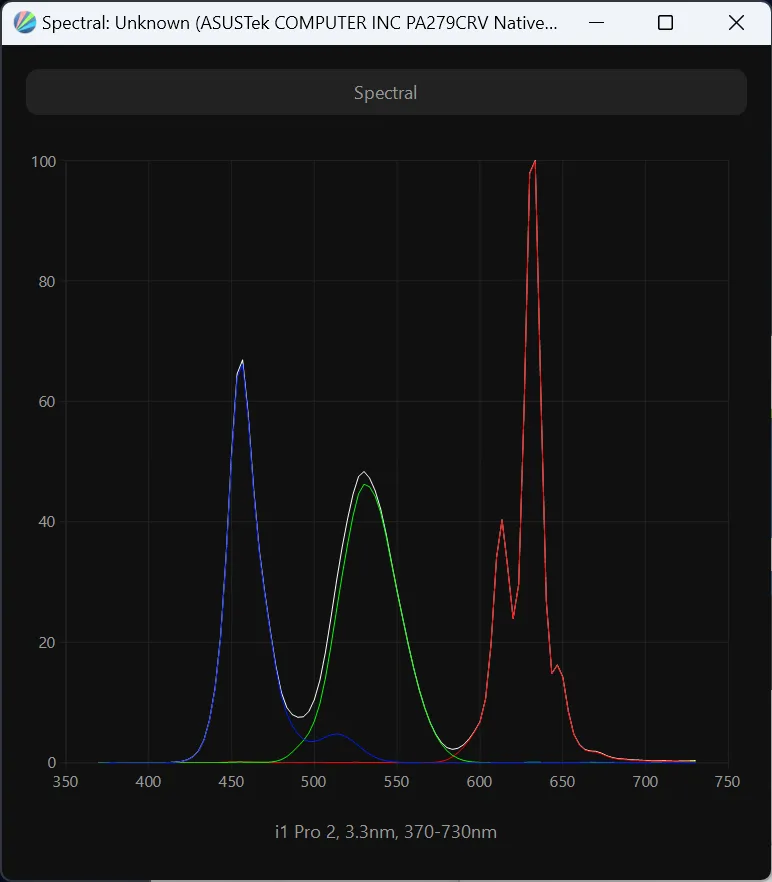Click the valley between the two red peaks
The height and width of the screenshot is (882, 772).
click(x=513, y=617)
